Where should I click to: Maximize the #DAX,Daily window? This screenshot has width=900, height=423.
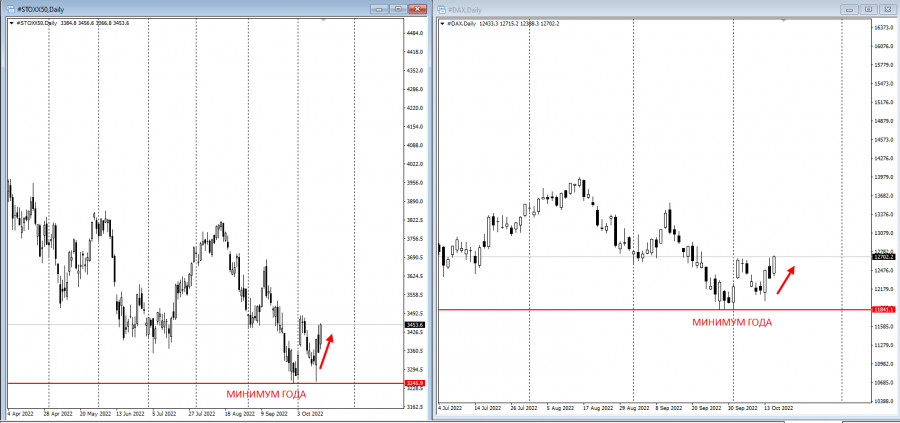tap(868, 10)
